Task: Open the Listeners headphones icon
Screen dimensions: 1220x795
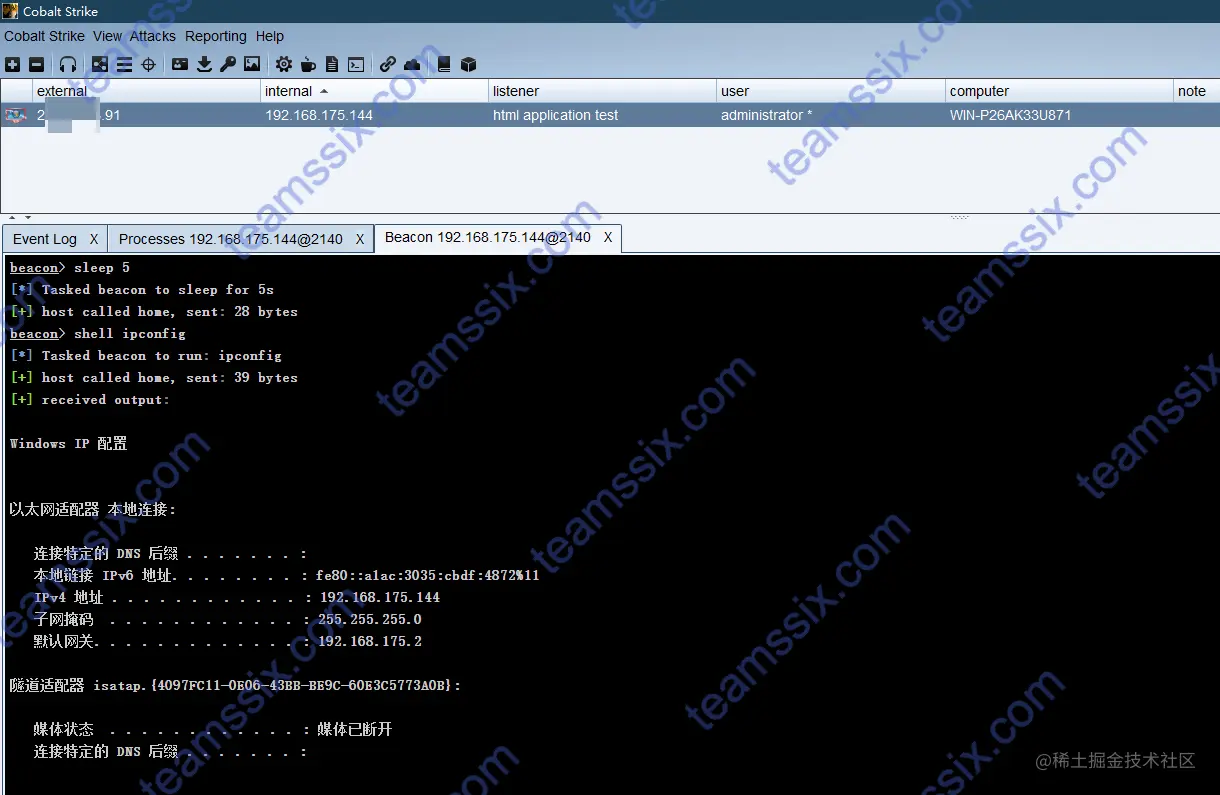Action: point(68,64)
